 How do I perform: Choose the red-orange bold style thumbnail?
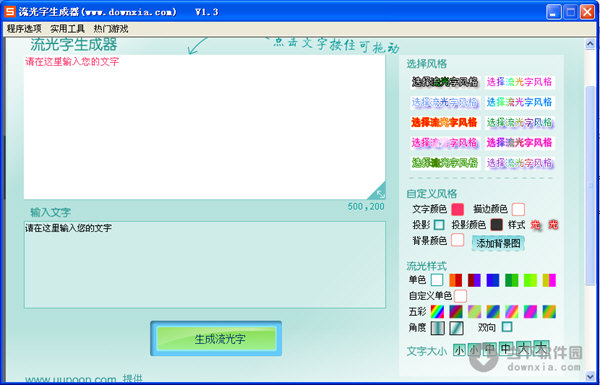coord(445,122)
